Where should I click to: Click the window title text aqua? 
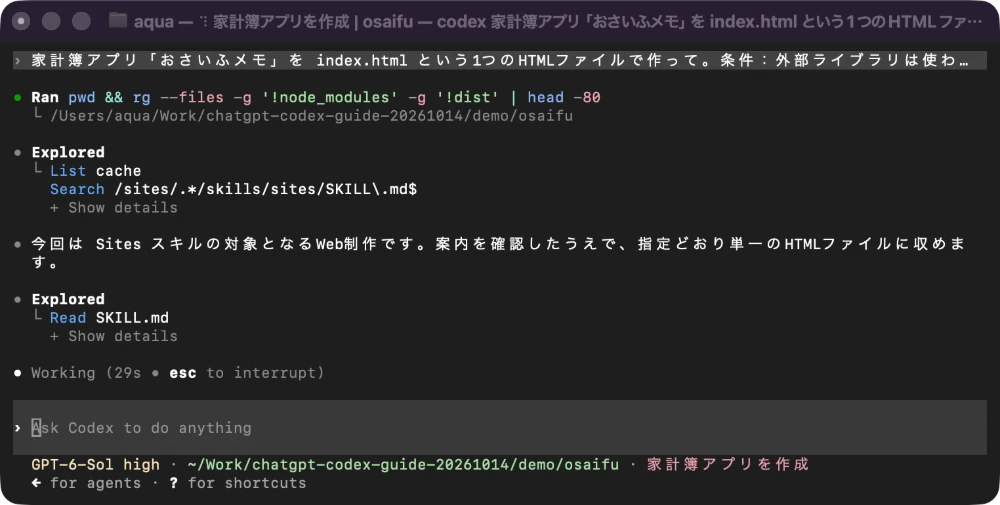(154, 22)
